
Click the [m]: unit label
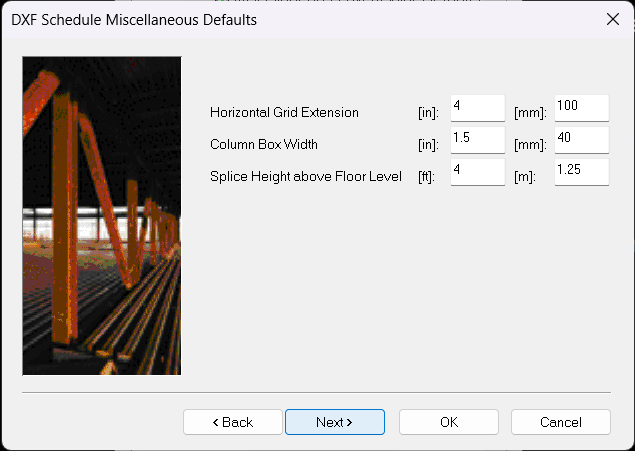tap(525, 177)
